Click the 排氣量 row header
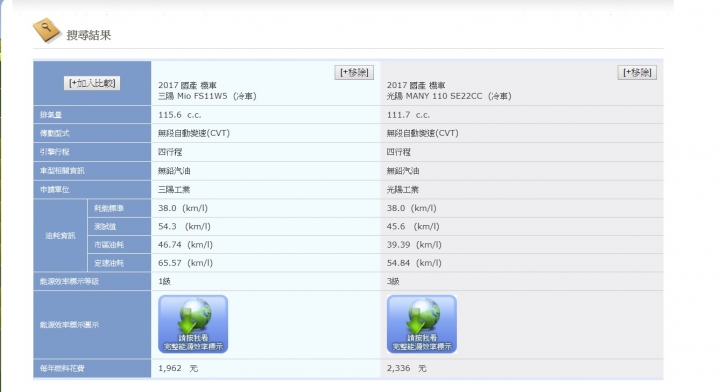Viewport: 720px width, 392px height. pyautogui.click(x=92, y=115)
